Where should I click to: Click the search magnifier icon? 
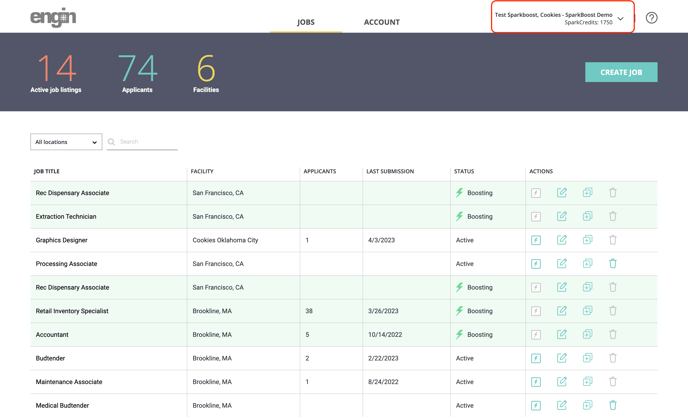[112, 142]
